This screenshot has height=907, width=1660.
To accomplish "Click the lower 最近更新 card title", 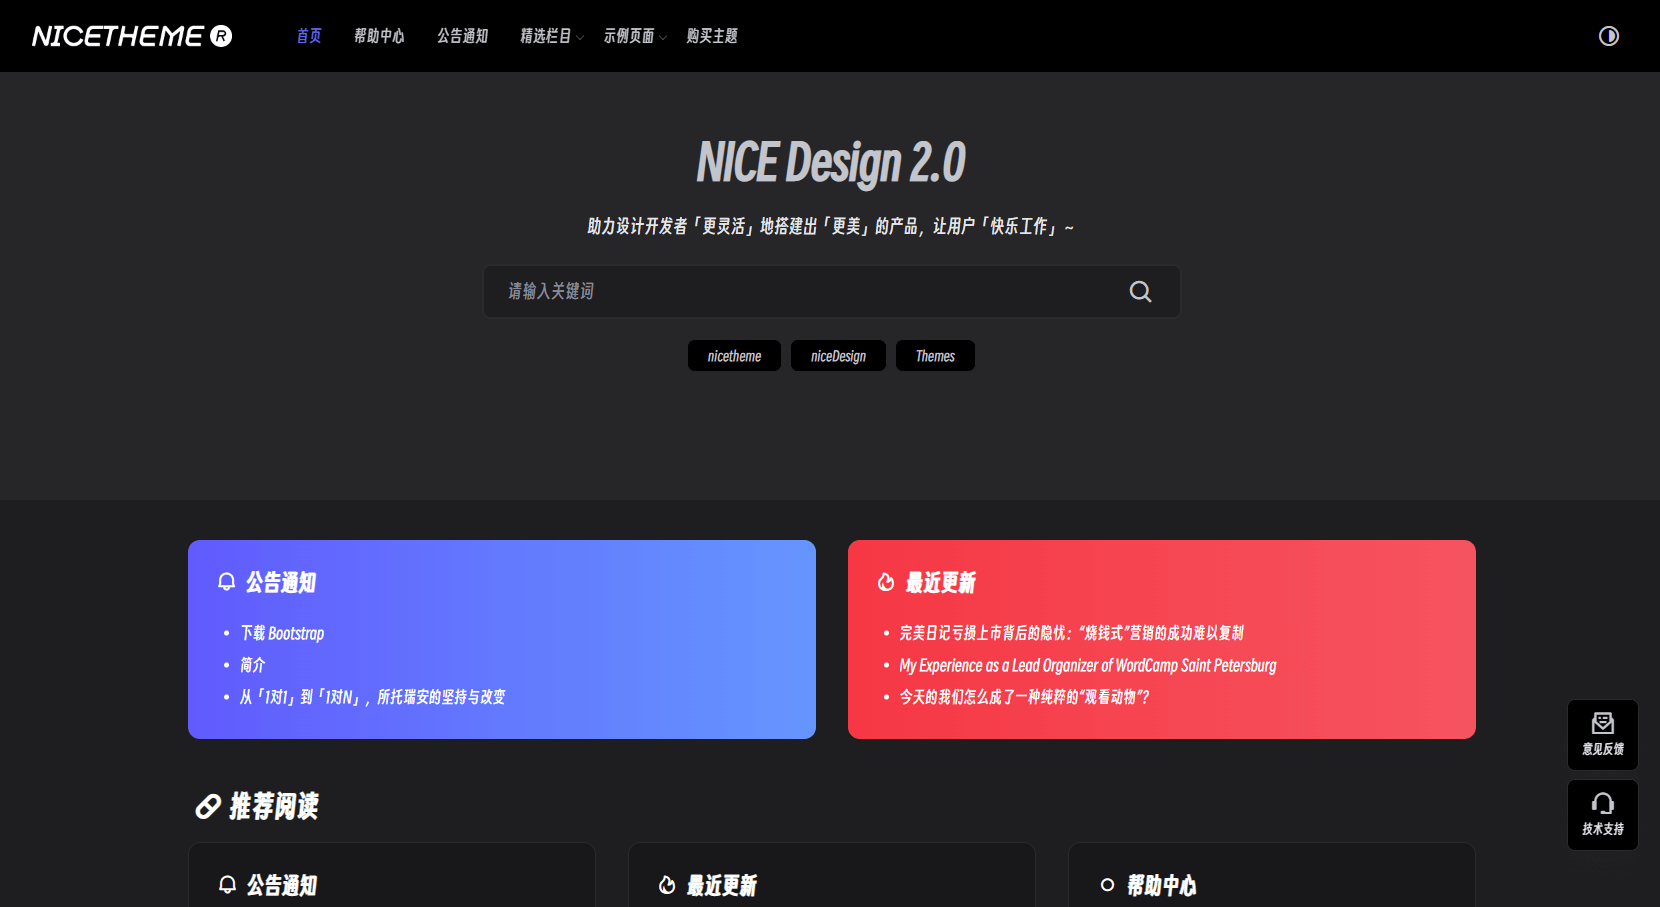I will click(x=721, y=885).
